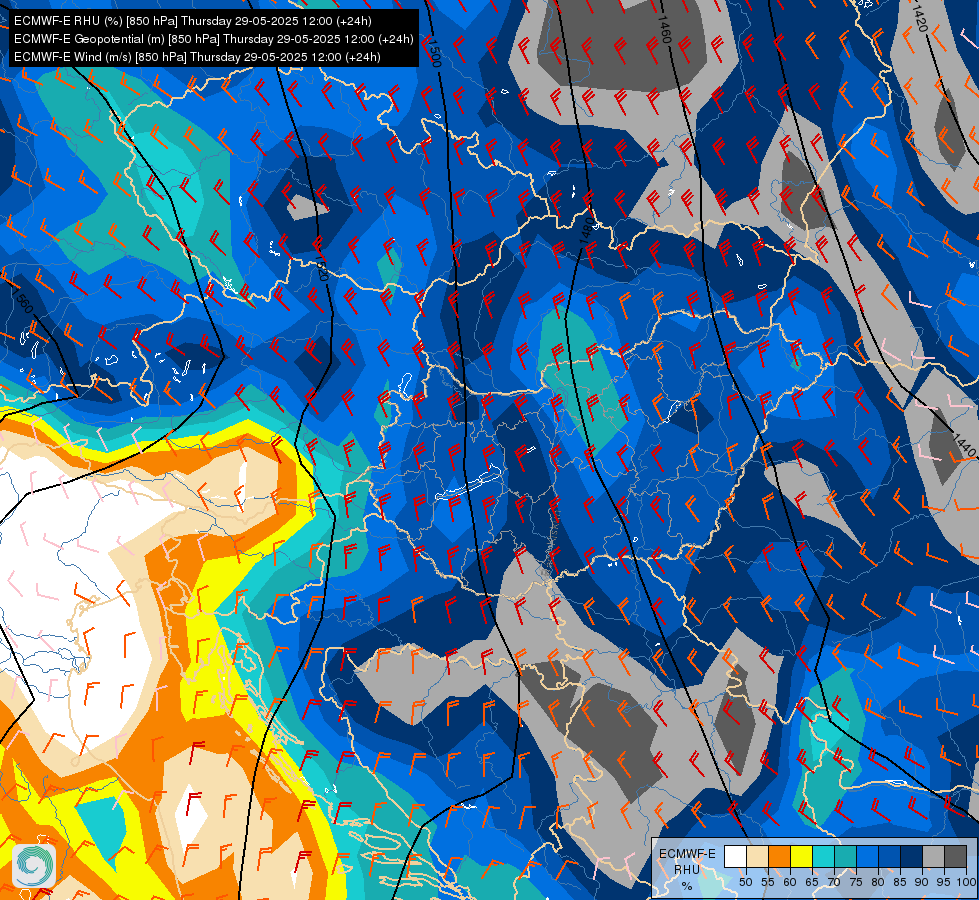Screen dimensions: 979x900
Task: Click the legend tick value 80
Action: pyautogui.click(x=878, y=882)
